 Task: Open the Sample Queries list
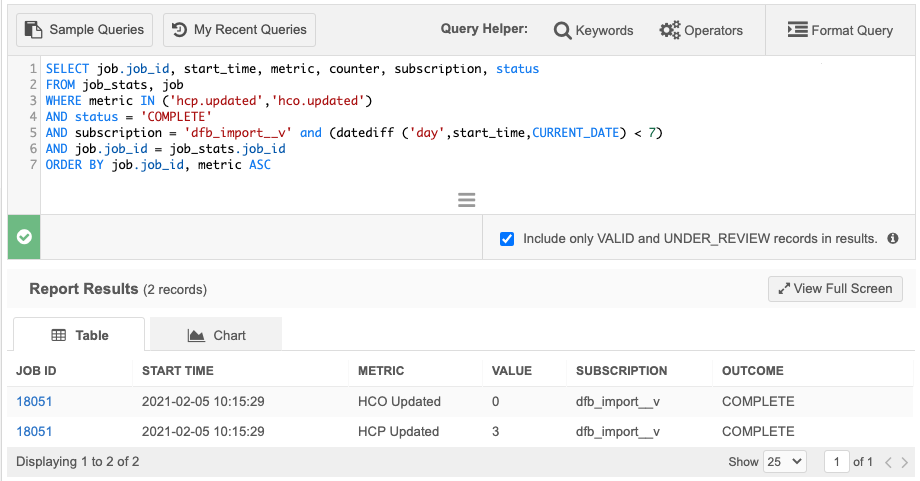point(85,30)
